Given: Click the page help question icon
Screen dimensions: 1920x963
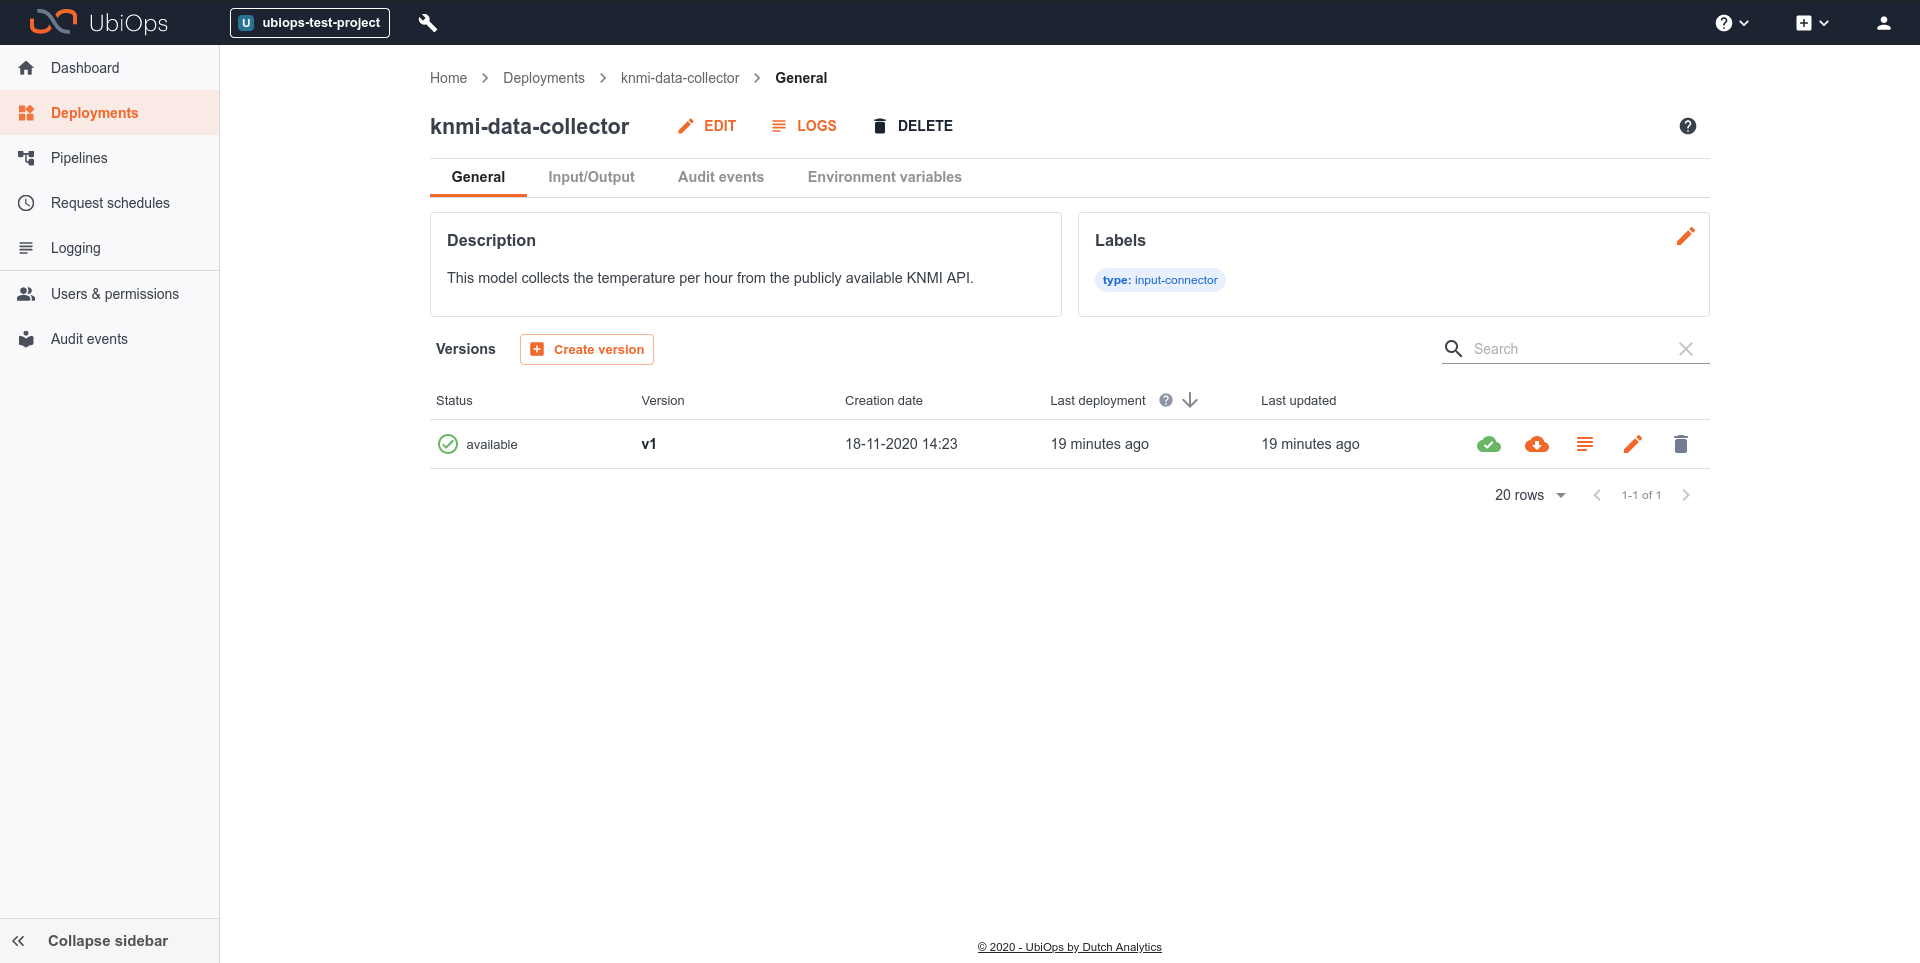Looking at the screenshot, I should [1688, 126].
